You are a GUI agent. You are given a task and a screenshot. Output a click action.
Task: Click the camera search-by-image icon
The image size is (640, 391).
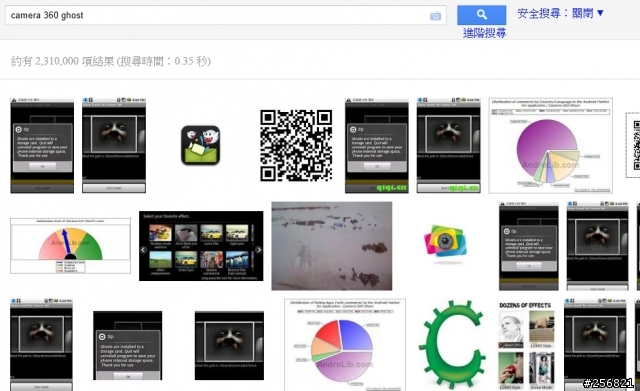click(x=435, y=16)
